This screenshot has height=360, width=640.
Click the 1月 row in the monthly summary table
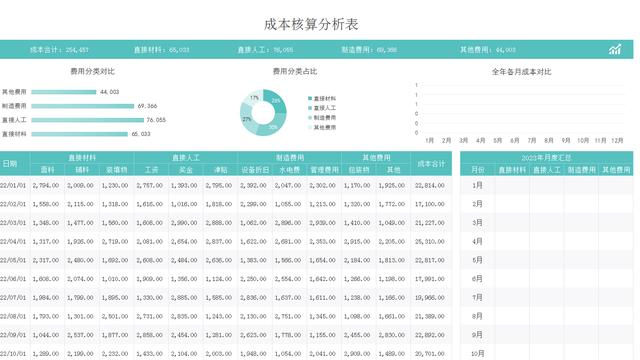tap(547, 185)
